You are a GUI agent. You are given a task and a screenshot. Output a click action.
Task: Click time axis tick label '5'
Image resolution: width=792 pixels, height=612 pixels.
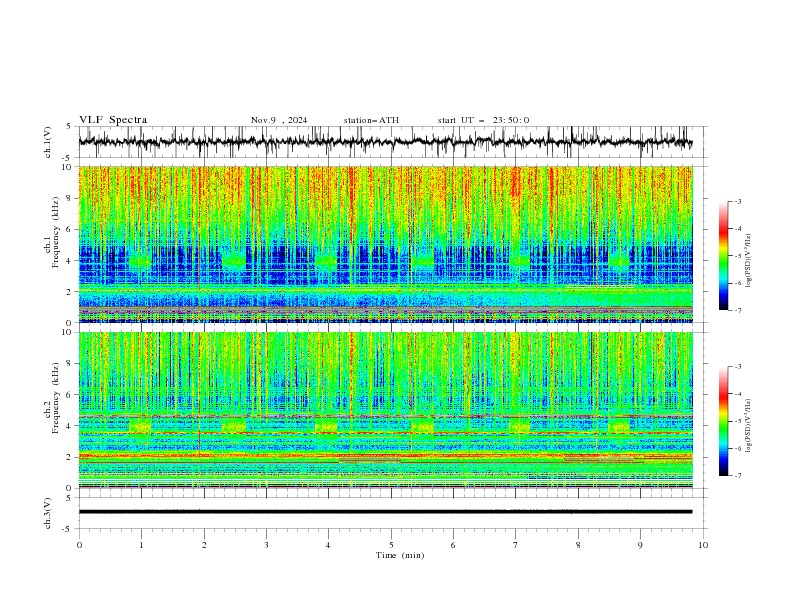[391, 545]
